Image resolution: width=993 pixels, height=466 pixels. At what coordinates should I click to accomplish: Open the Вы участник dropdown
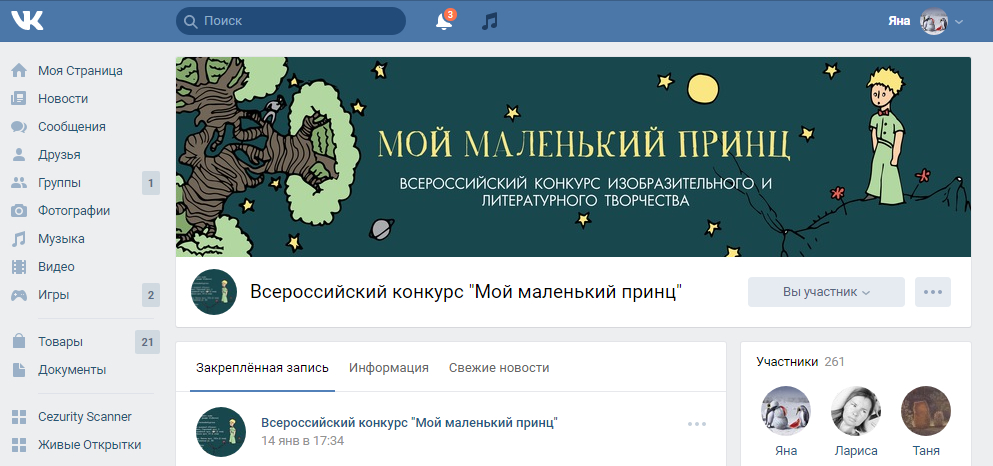(826, 292)
